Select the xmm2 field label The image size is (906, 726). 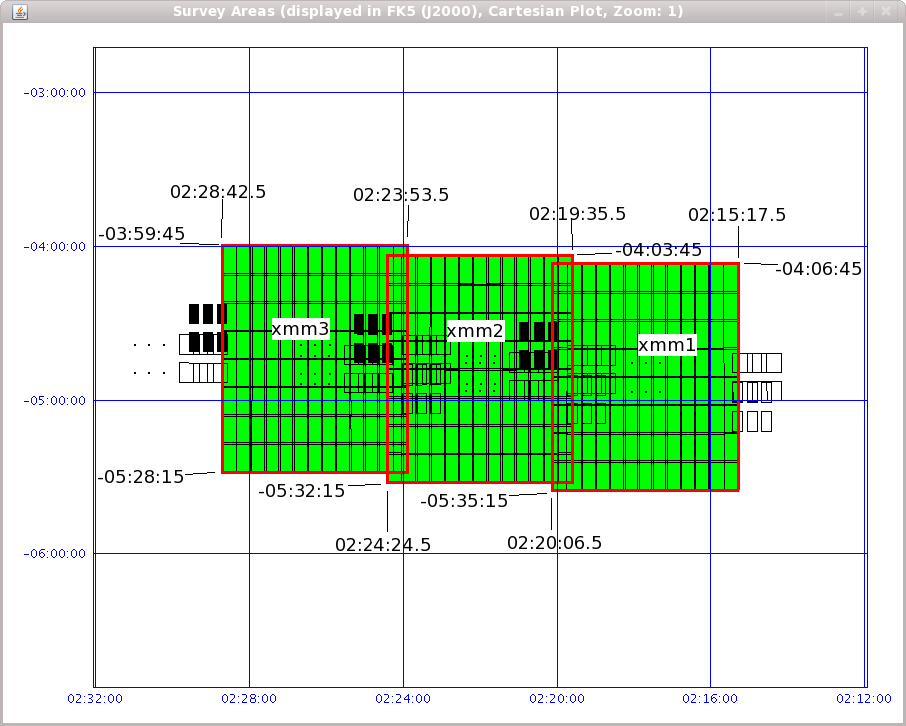coord(475,331)
